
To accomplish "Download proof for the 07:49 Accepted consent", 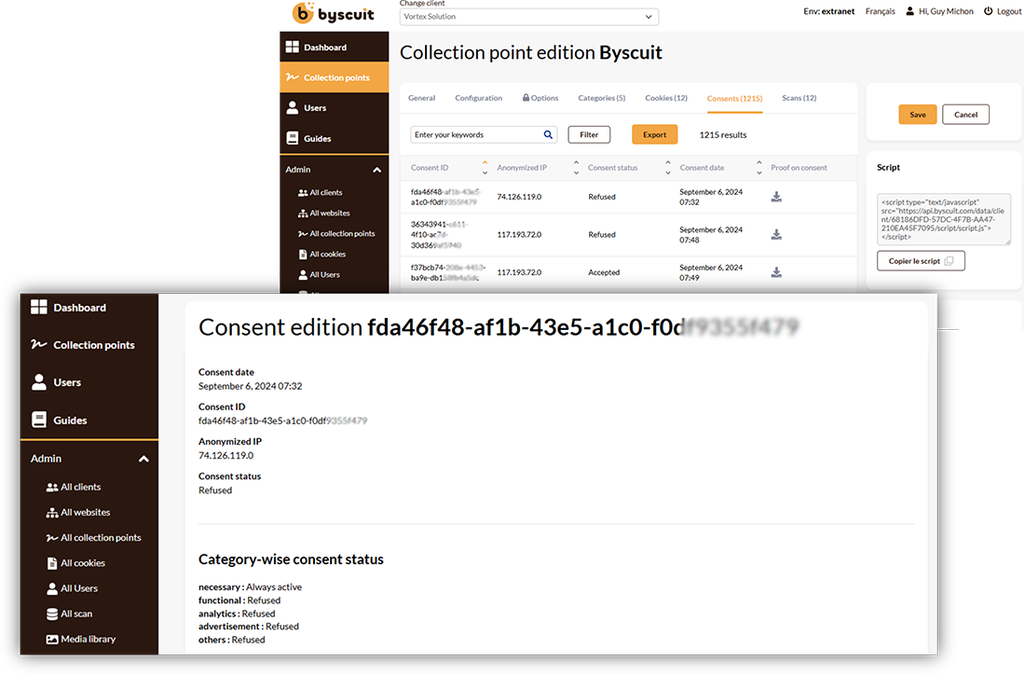I will click(776, 272).
